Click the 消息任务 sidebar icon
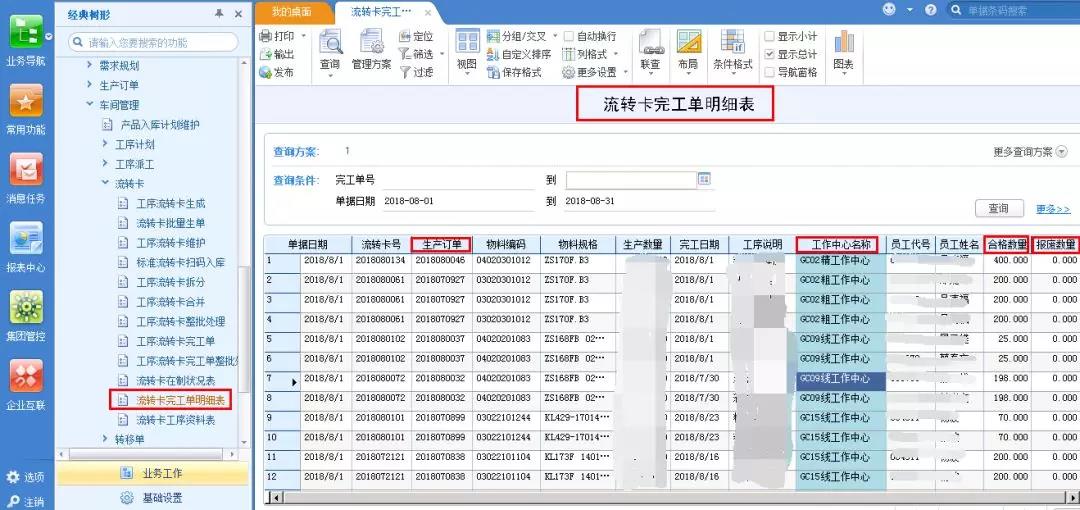The width and height of the screenshot is (1080, 510). tap(25, 178)
